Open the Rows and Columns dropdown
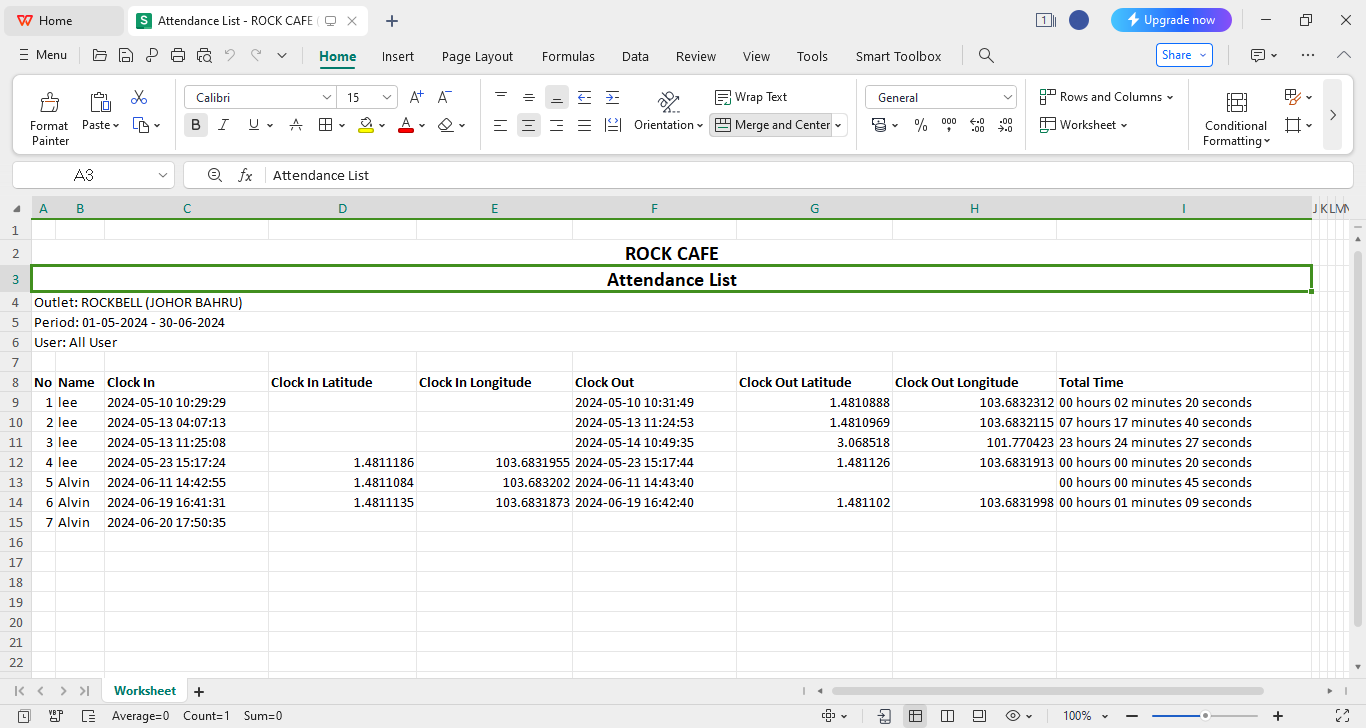1366x728 pixels. 1107,97
